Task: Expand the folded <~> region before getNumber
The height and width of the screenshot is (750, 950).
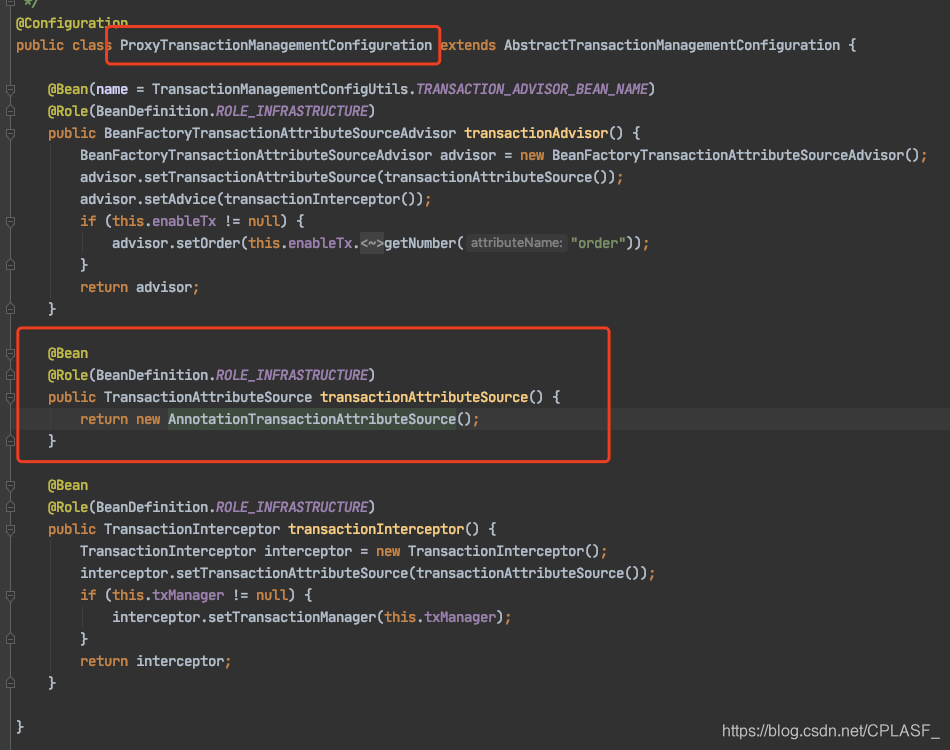Action: tap(372, 244)
